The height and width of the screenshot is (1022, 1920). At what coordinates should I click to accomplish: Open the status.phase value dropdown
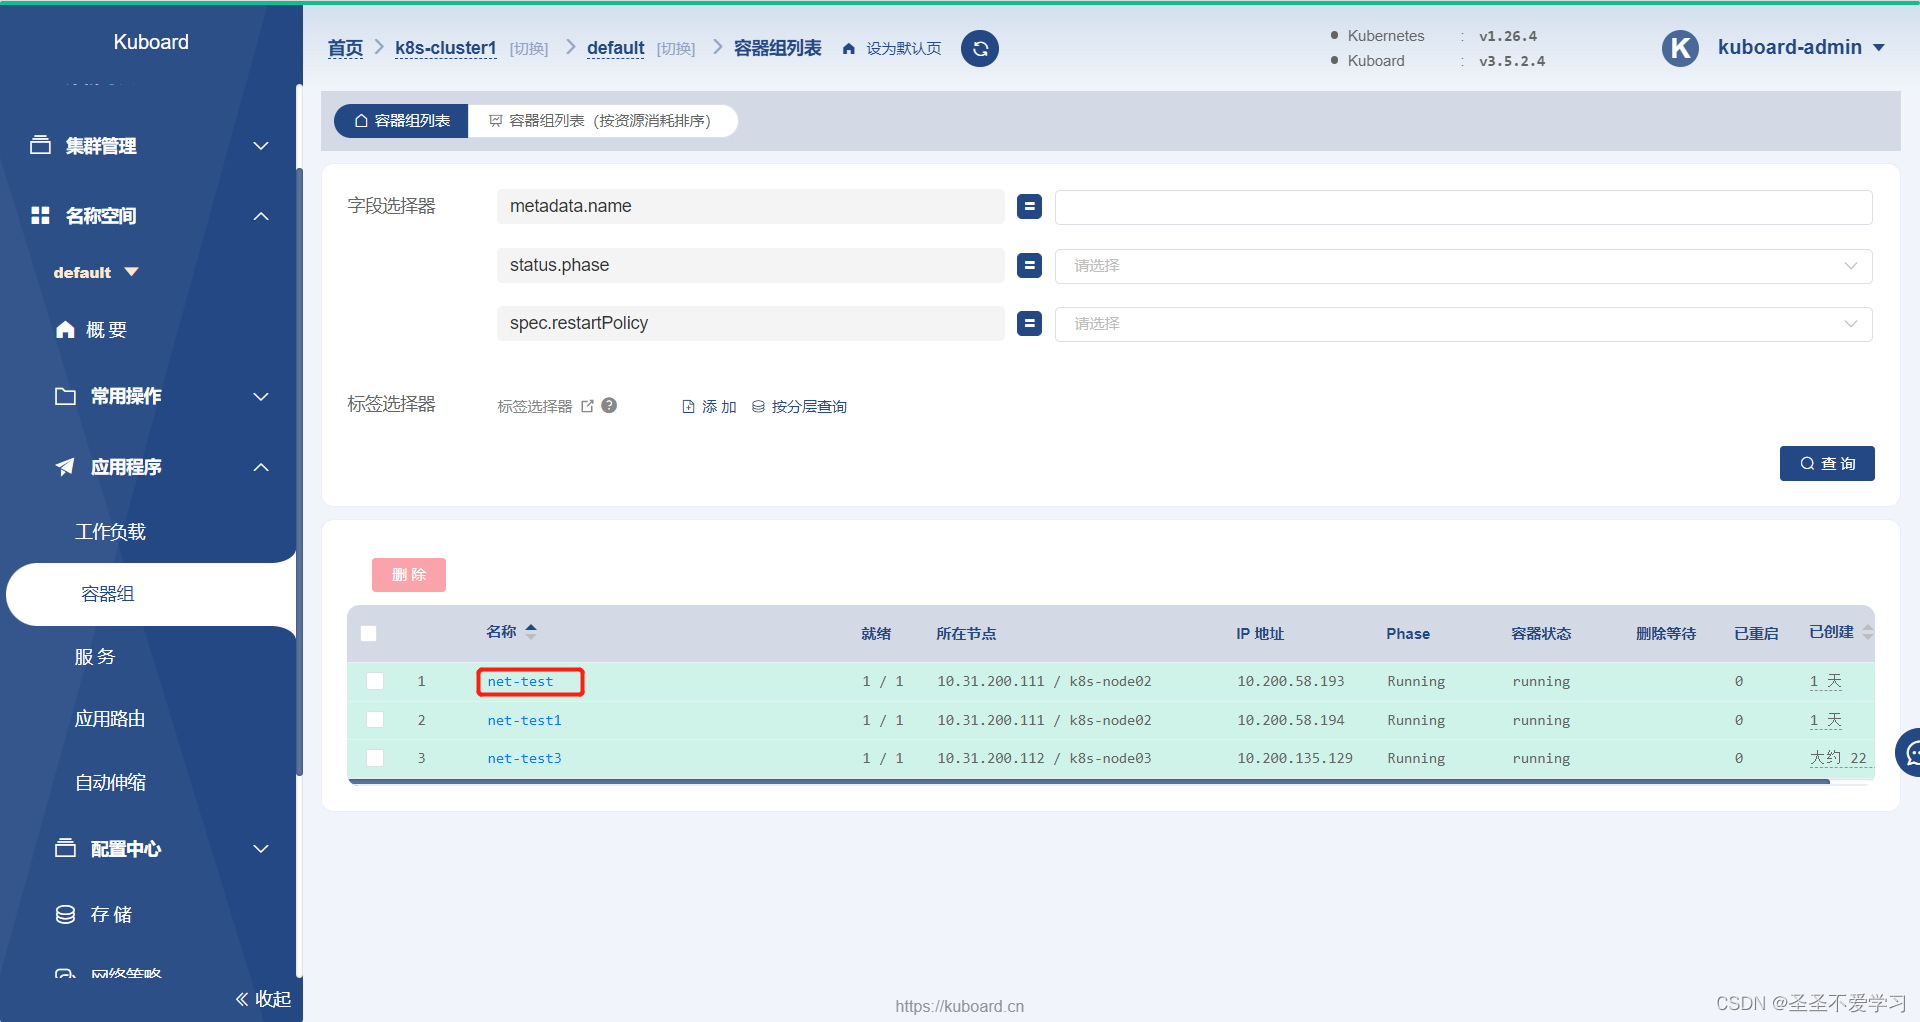[x=1463, y=266]
